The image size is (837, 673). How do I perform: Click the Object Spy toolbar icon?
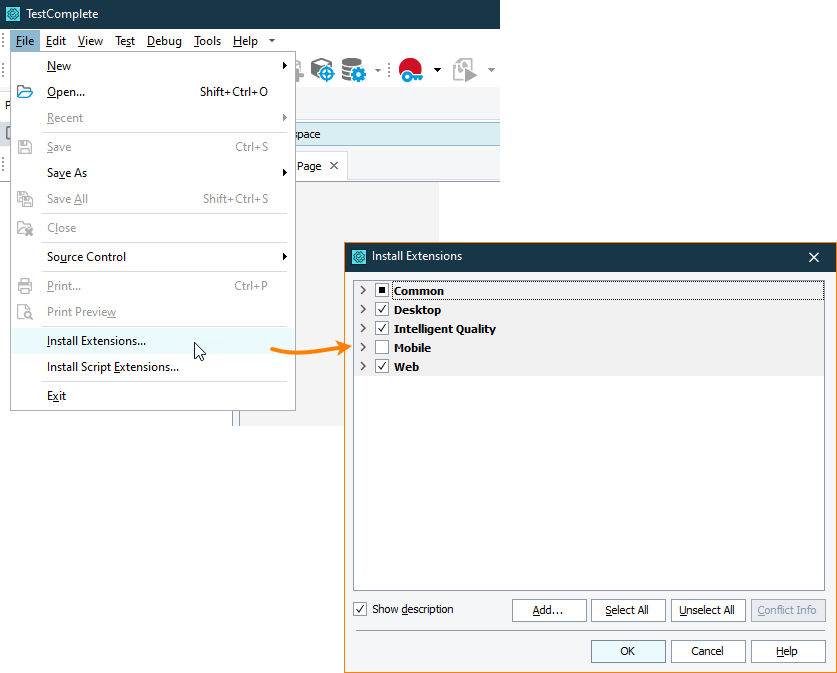coord(322,70)
